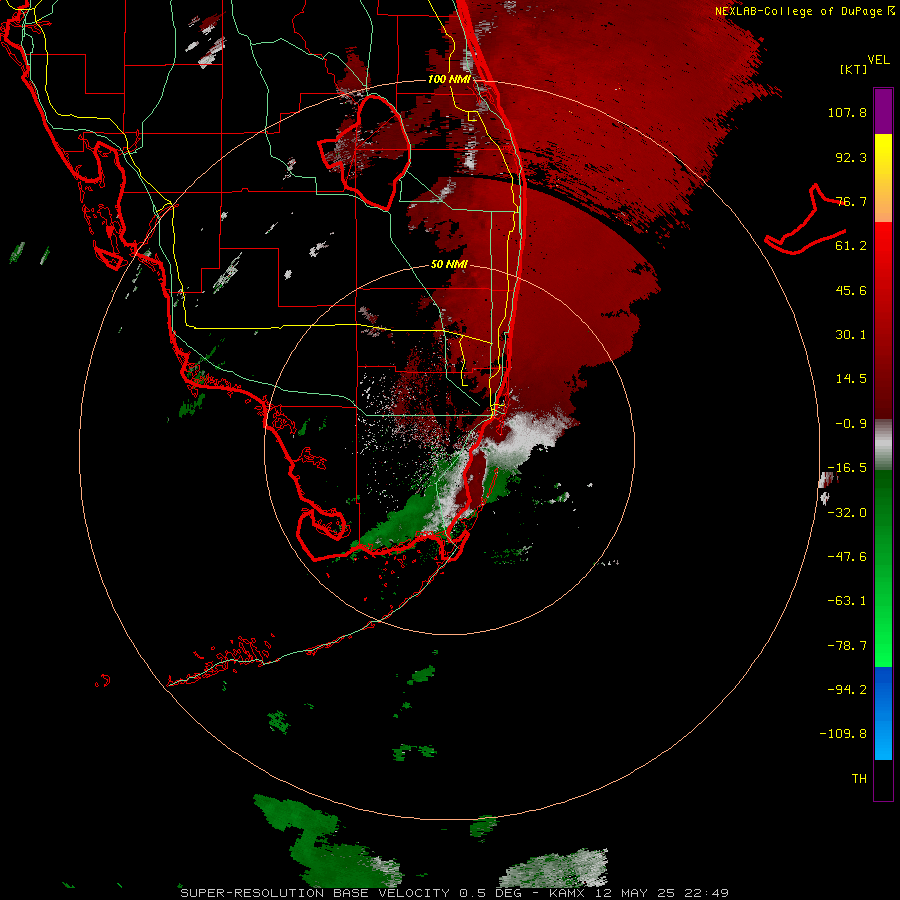This screenshot has width=900, height=900.
Task: Click the [KT] units label
Action: (853, 69)
